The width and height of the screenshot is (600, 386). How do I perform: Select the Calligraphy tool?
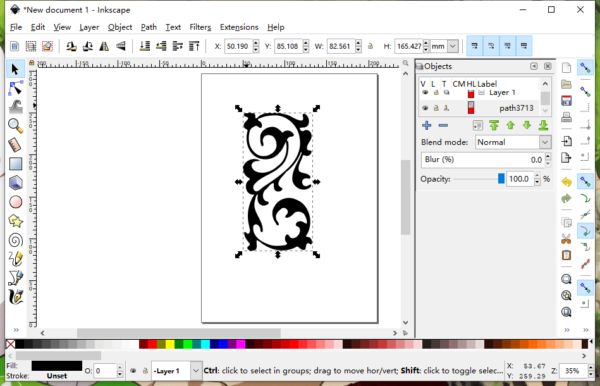click(x=15, y=297)
